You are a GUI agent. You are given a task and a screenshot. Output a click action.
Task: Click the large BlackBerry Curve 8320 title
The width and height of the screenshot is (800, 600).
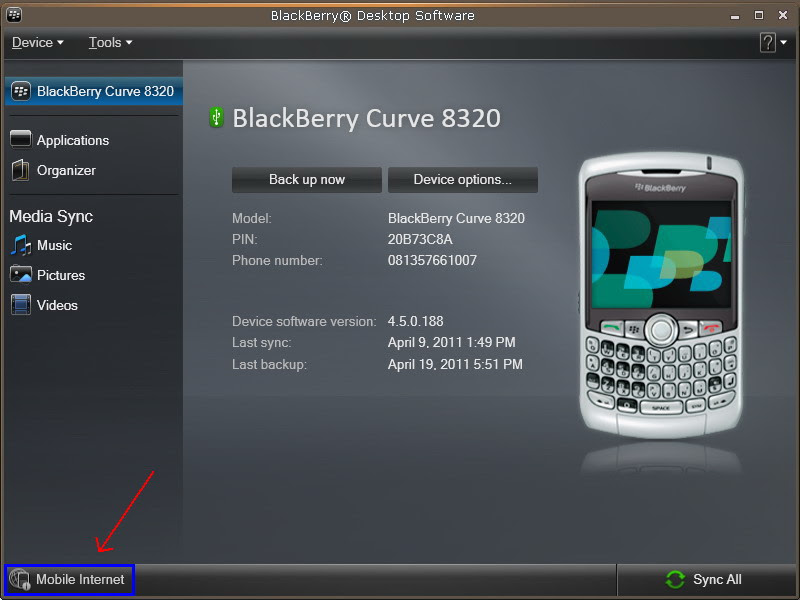point(366,118)
